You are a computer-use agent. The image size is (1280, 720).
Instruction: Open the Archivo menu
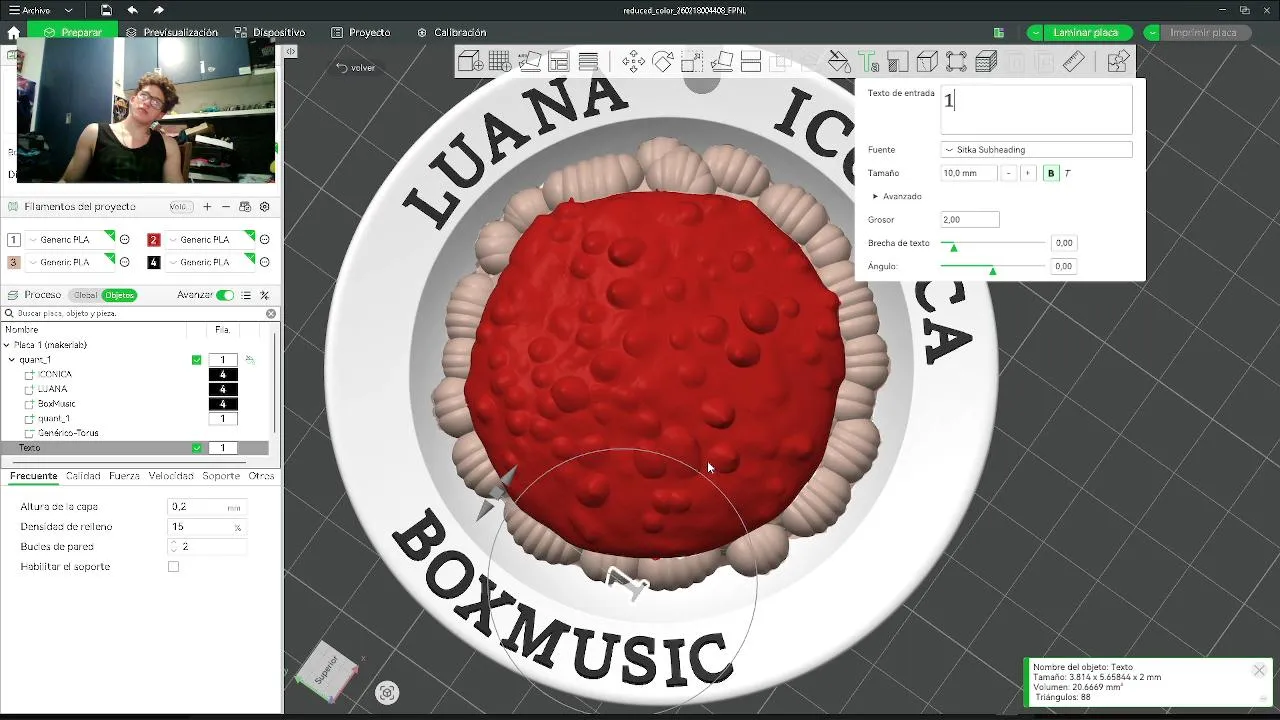[x=29, y=10]
